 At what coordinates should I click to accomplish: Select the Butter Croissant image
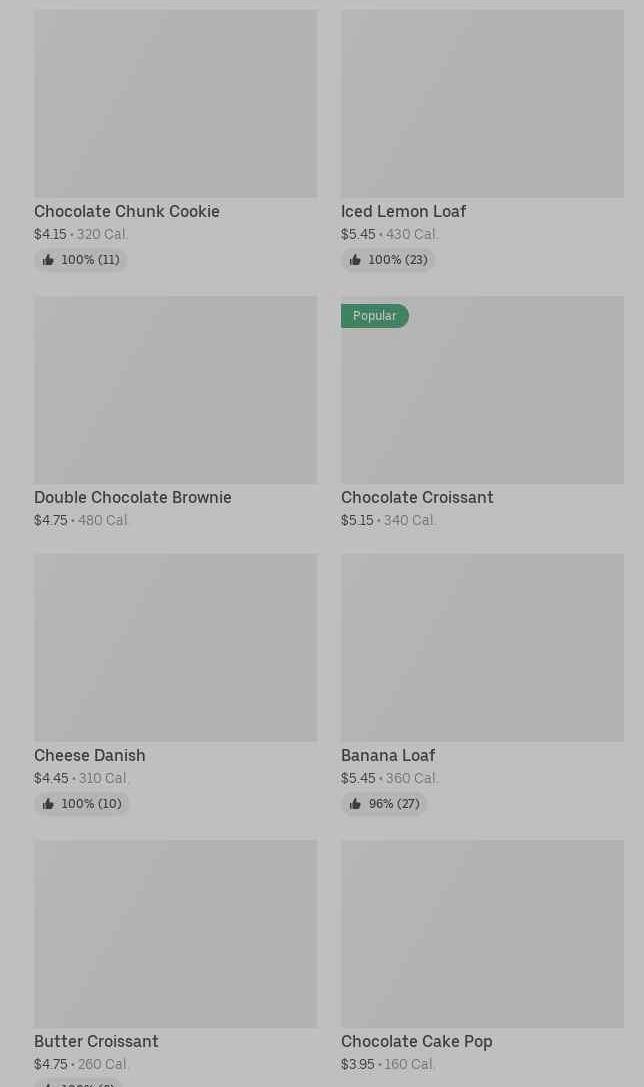pyautogui.click(x=175, y=933)
